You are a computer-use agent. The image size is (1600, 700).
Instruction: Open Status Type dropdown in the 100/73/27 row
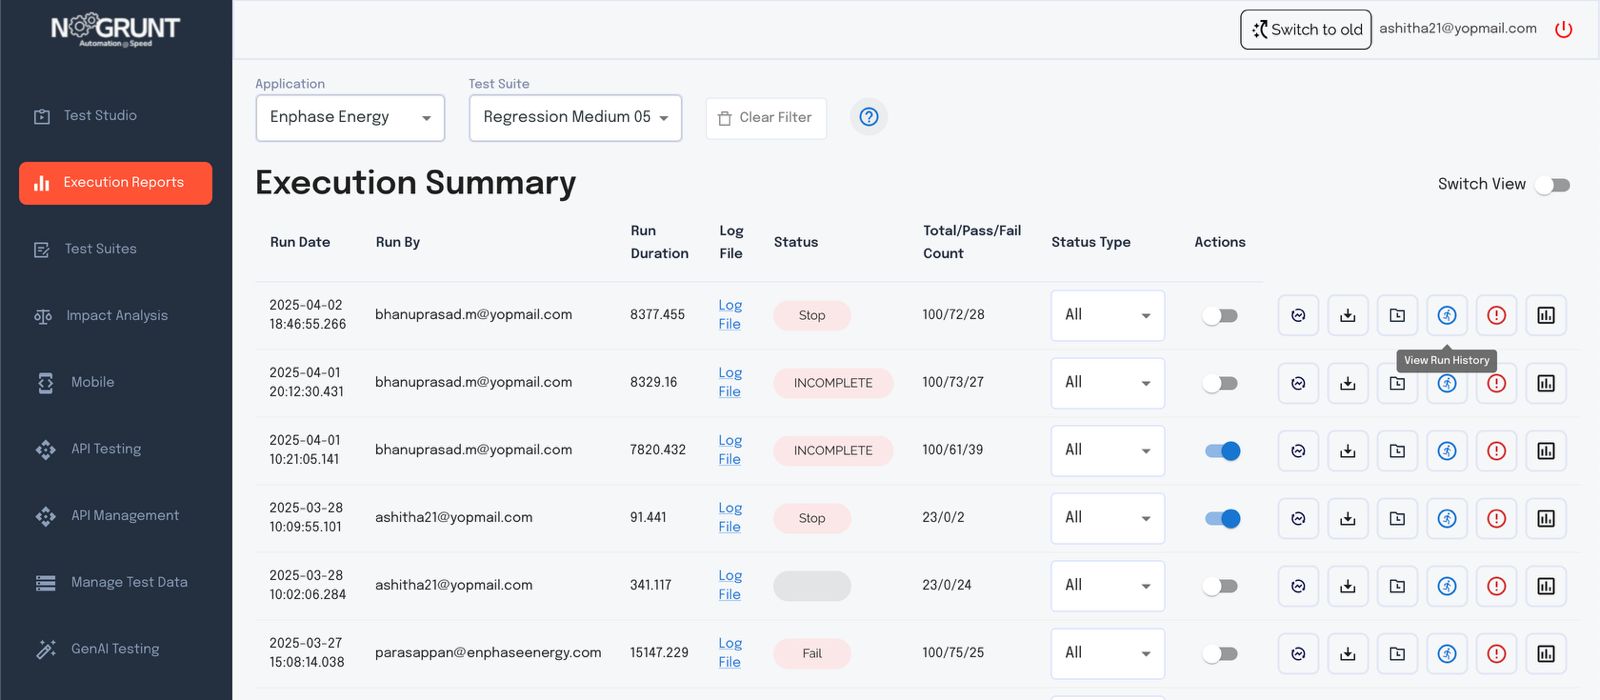tap(1107, 383)
